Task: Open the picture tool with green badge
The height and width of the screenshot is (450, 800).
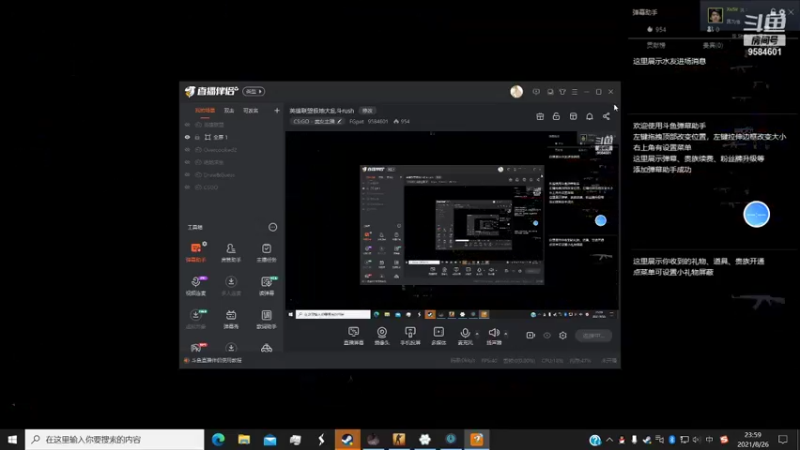Action: (266, 286)
